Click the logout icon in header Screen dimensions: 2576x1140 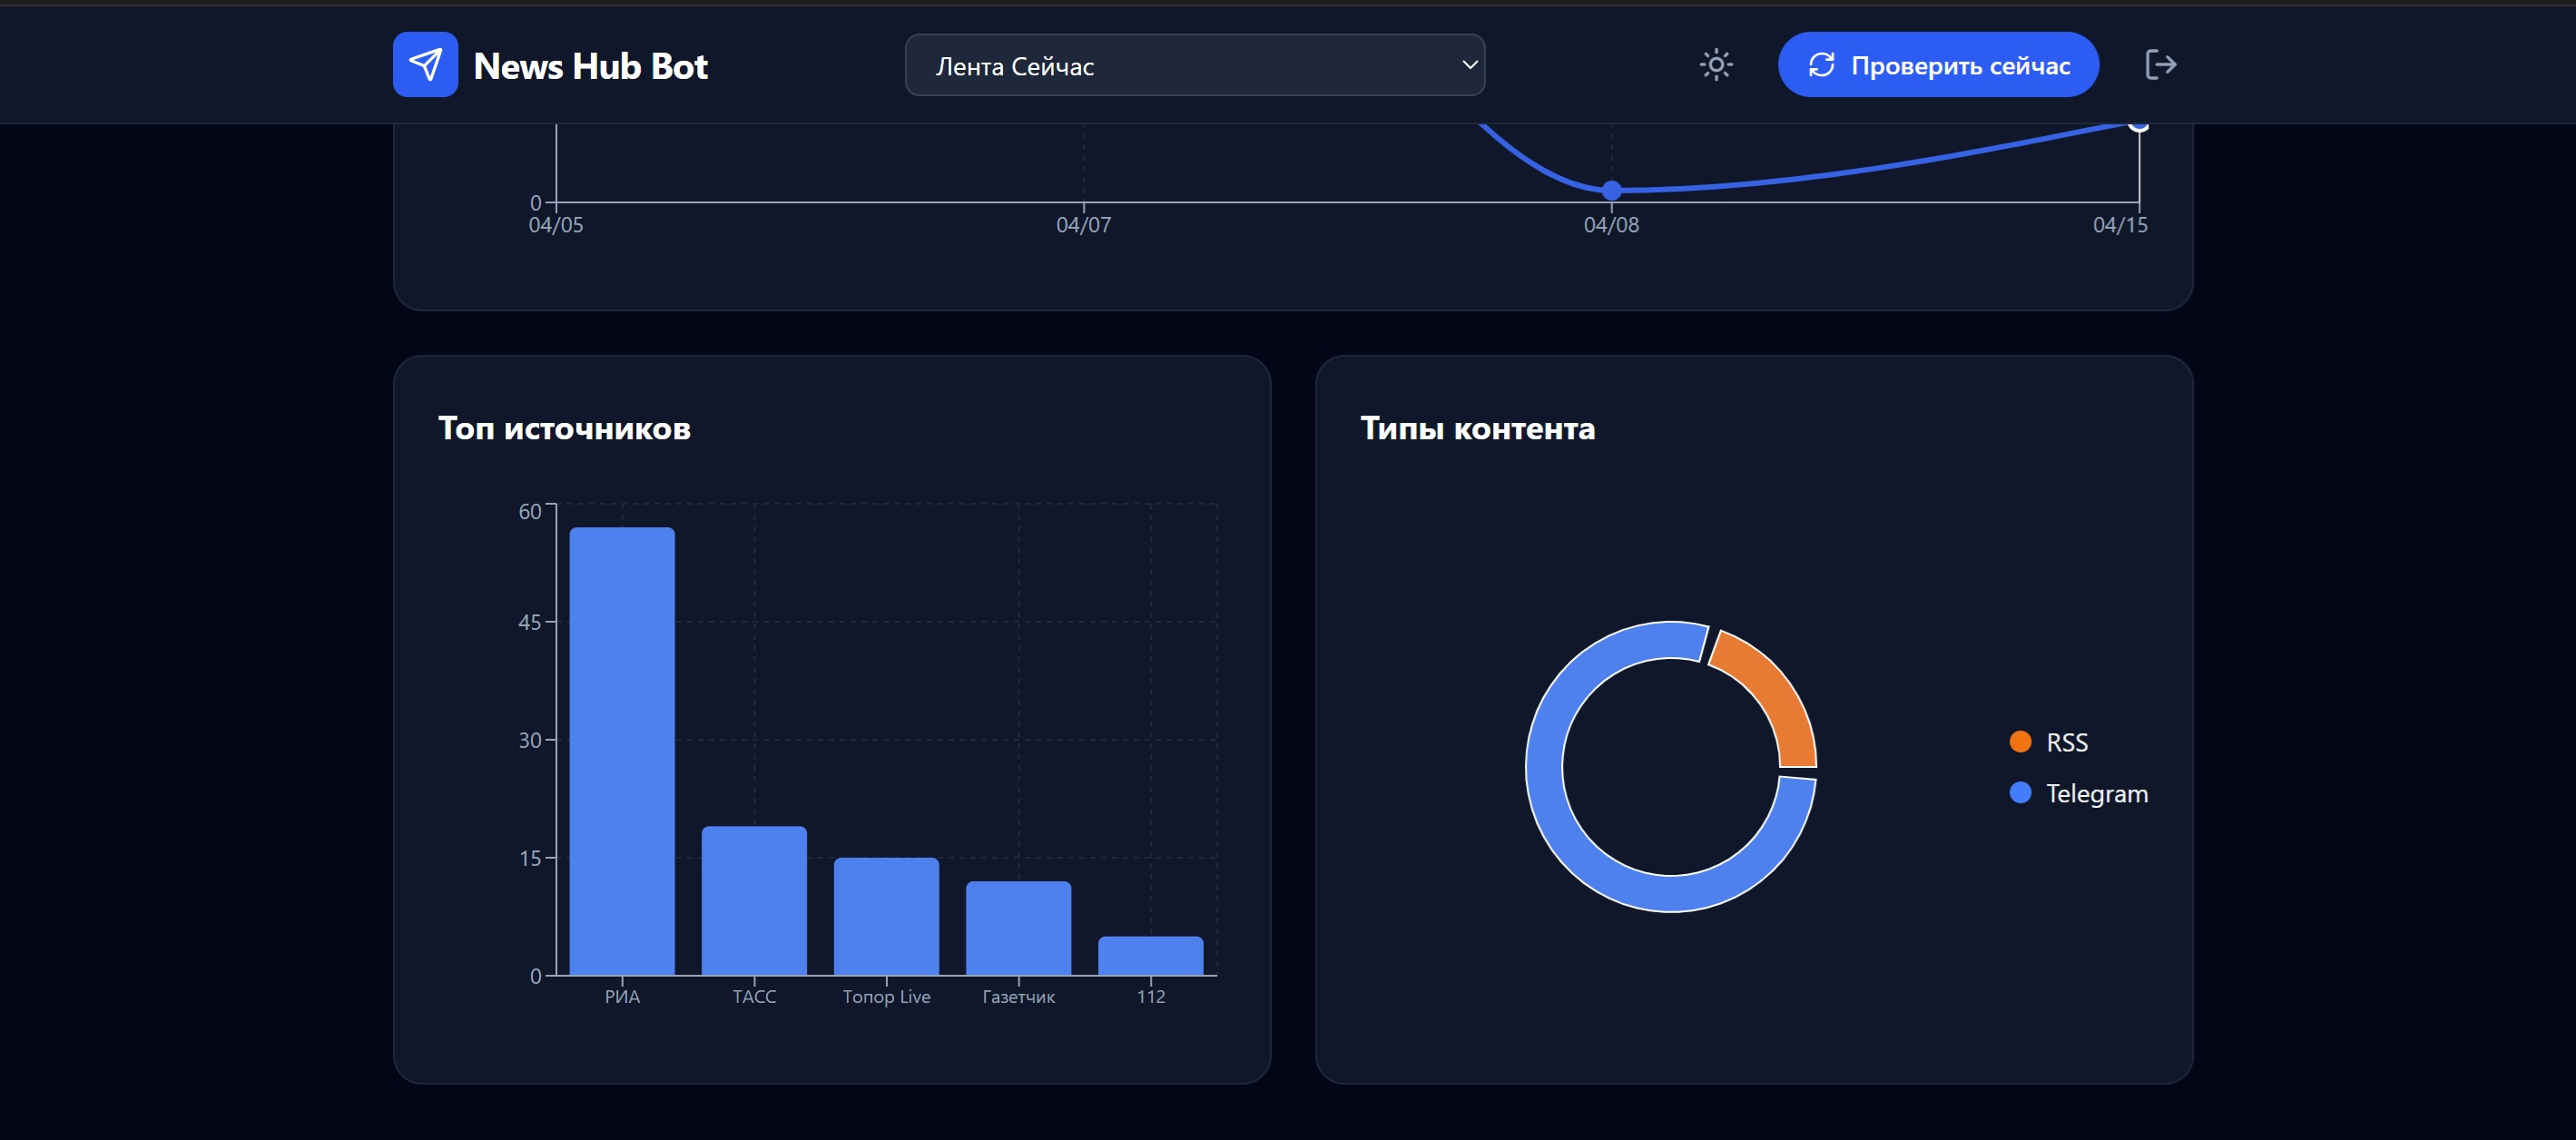pyautogui.click(x=2160, y=65)
